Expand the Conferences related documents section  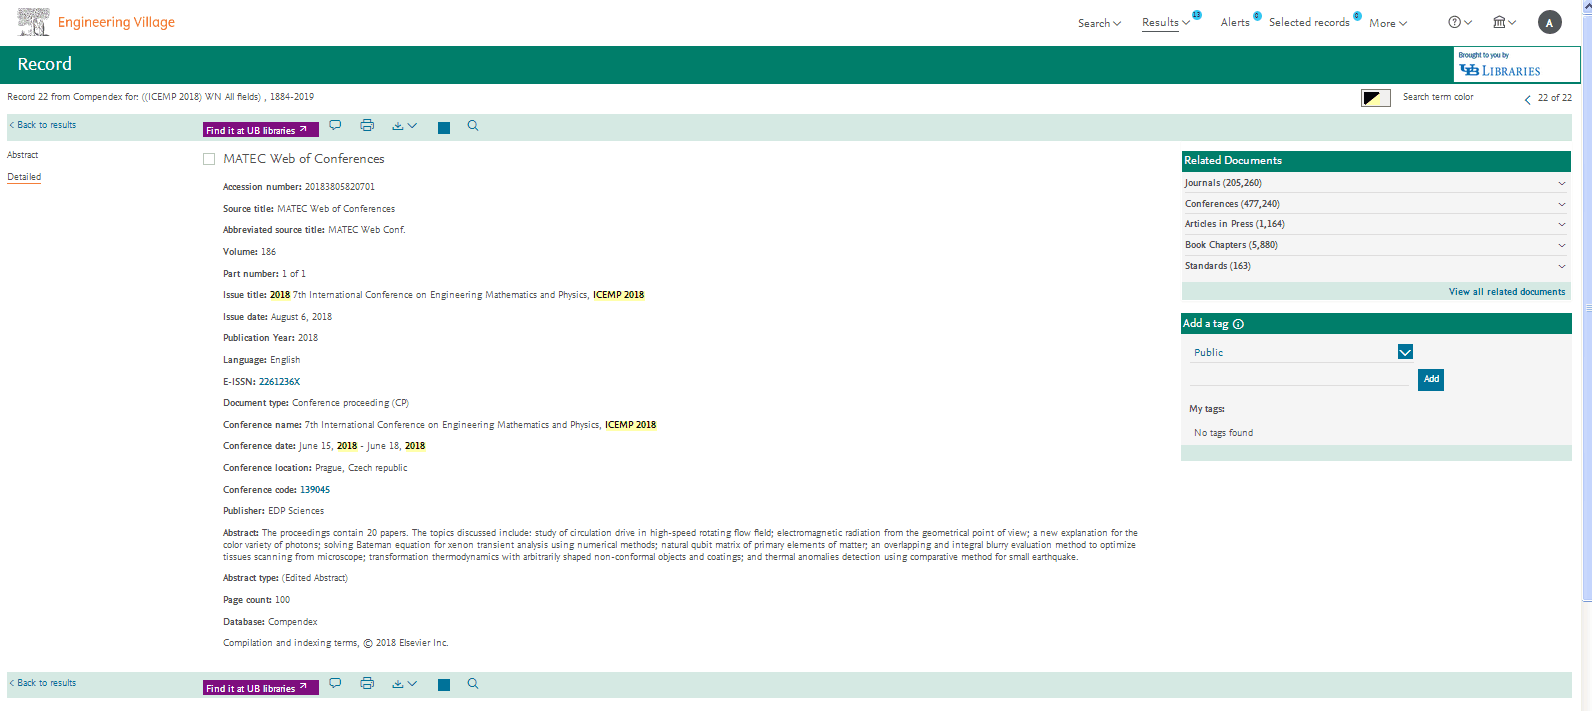1561,204
